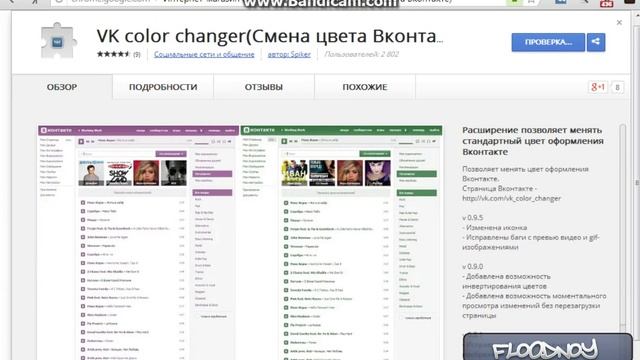
Task: Open the vk.com/vk_color_changer link in the description
Action: pos(511,198)
